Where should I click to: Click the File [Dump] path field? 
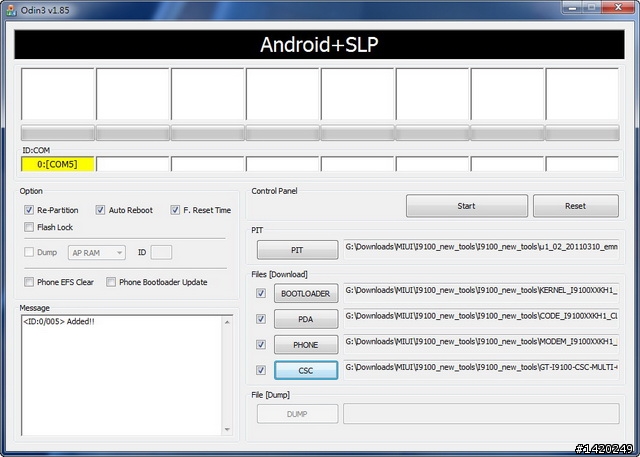coord(481,414)
